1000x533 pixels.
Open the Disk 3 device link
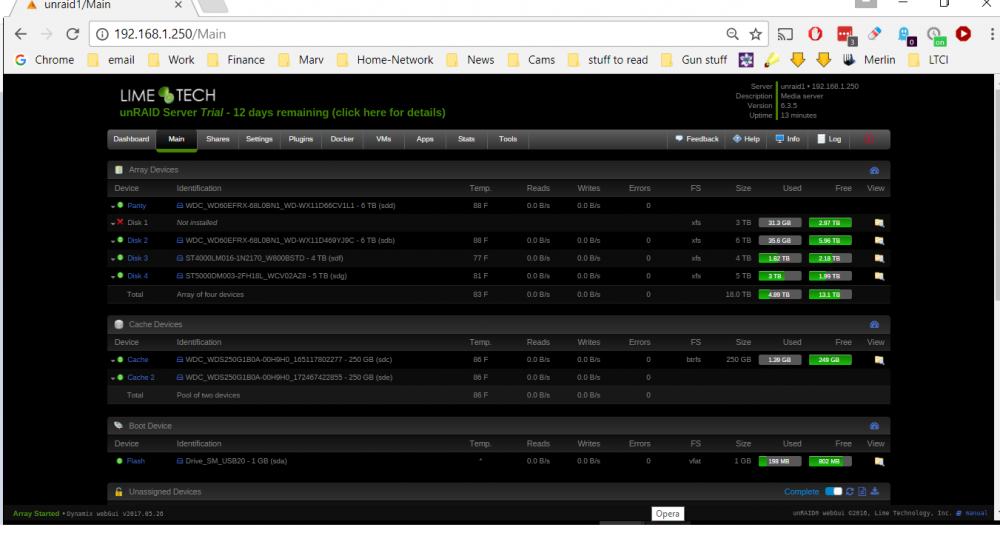[x=137, y=258]
